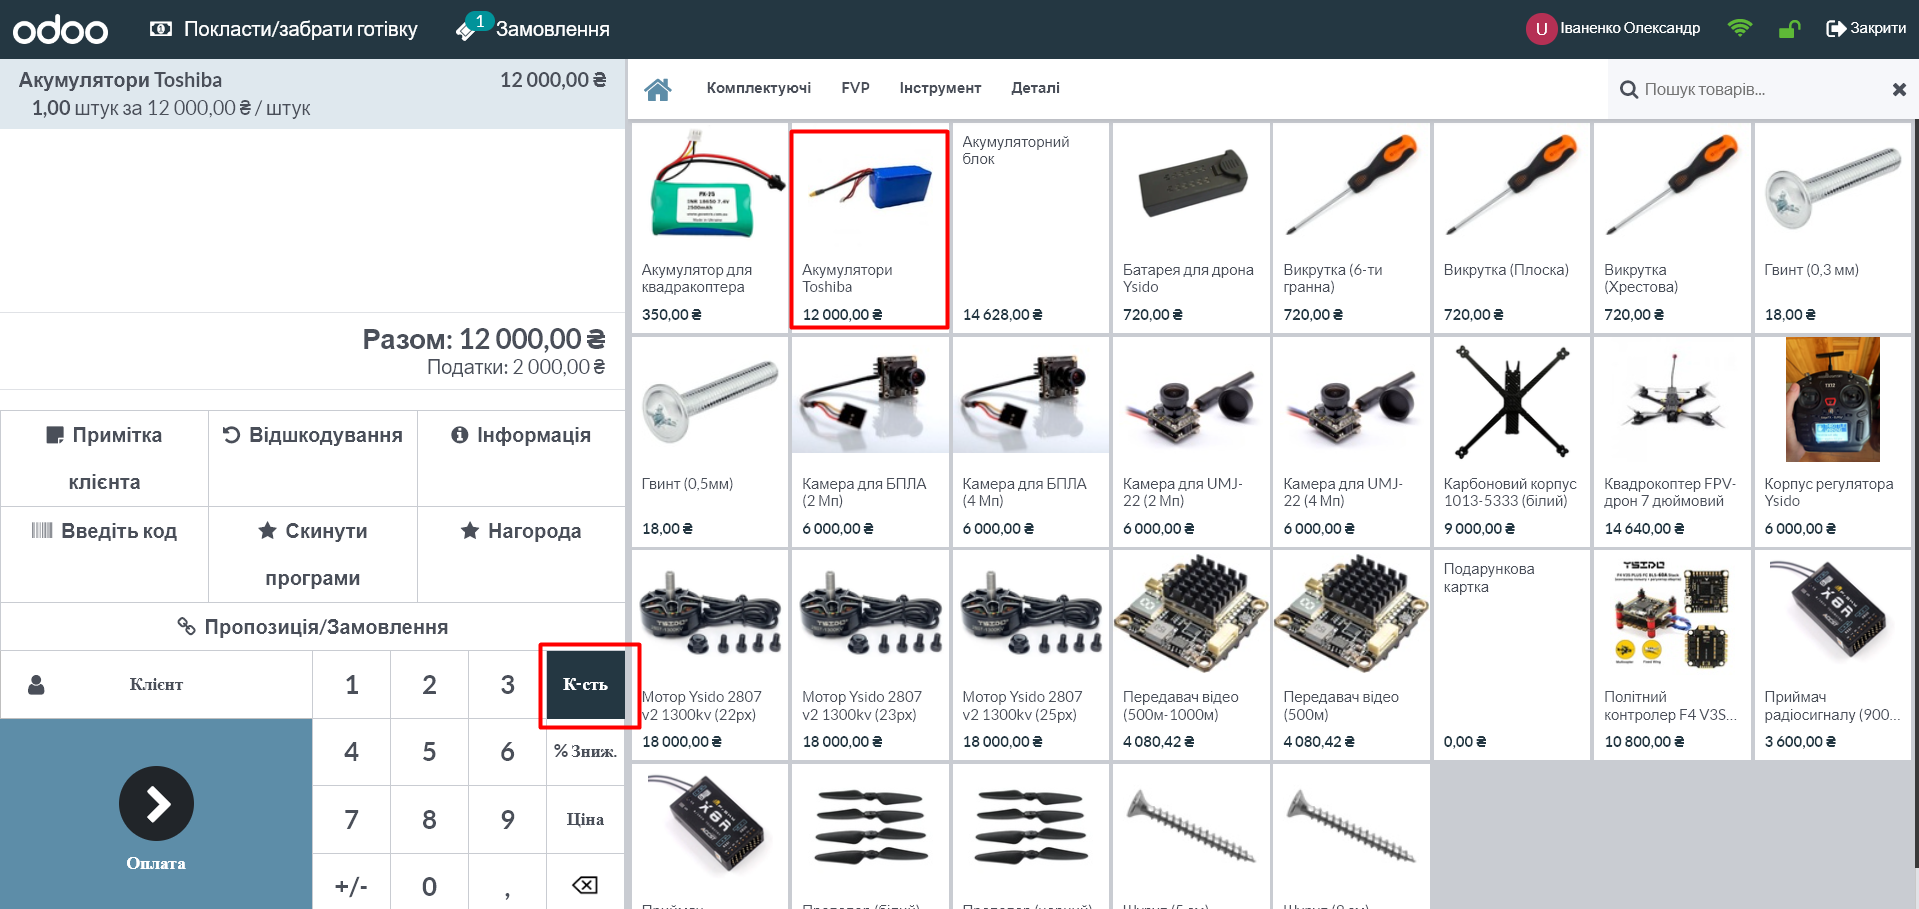Screen dimensions: 1919x909
Task: Clear product search with the X icon
Action: pyautogui.click(x=1899, y=89)
